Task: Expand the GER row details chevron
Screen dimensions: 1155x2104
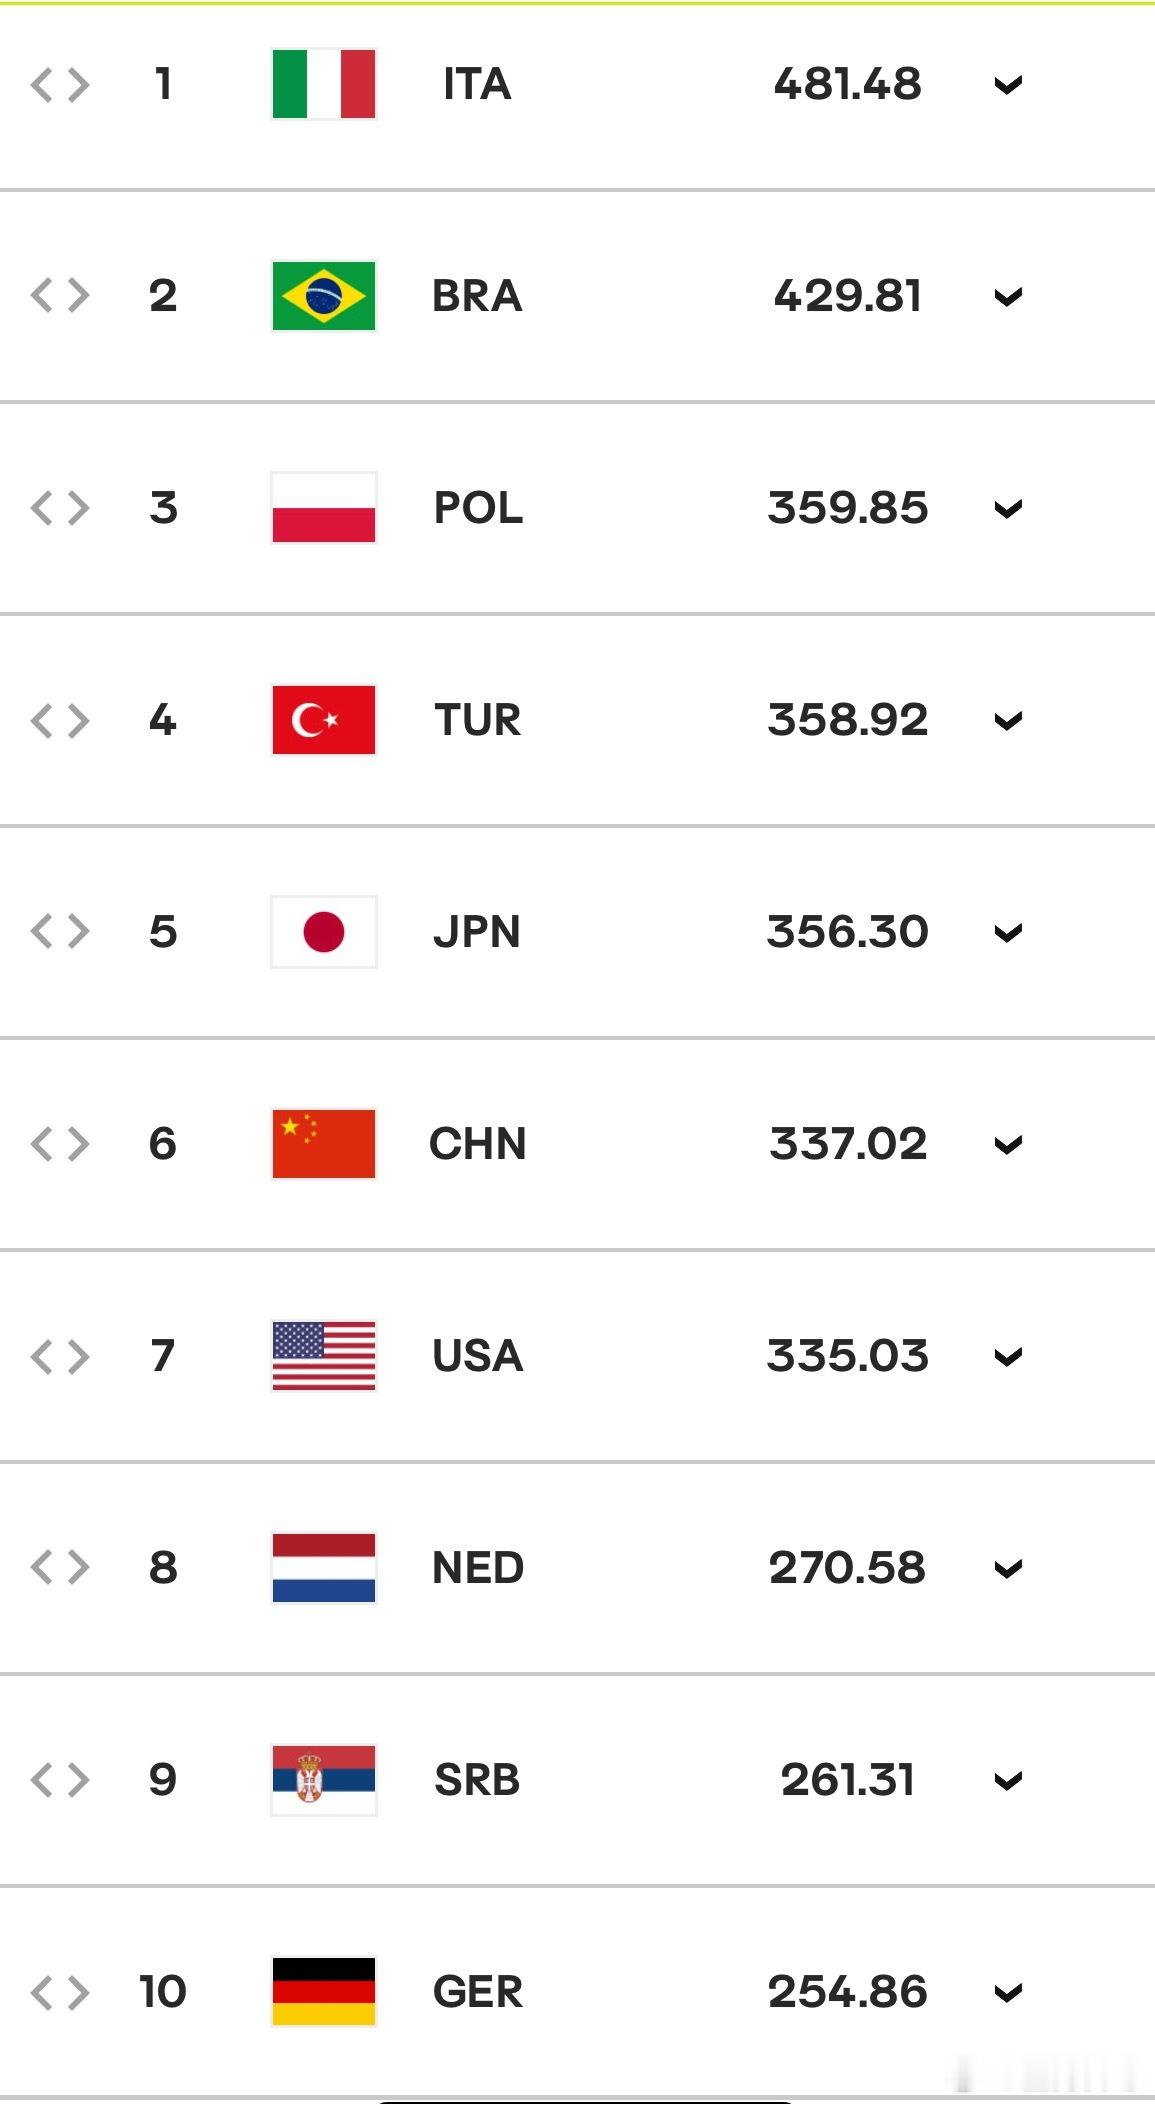Action: point(1008,1993)
